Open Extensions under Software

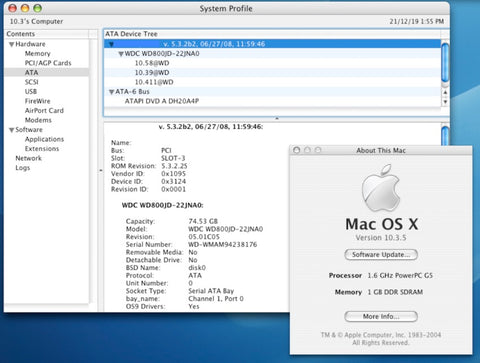coord(42,149)
